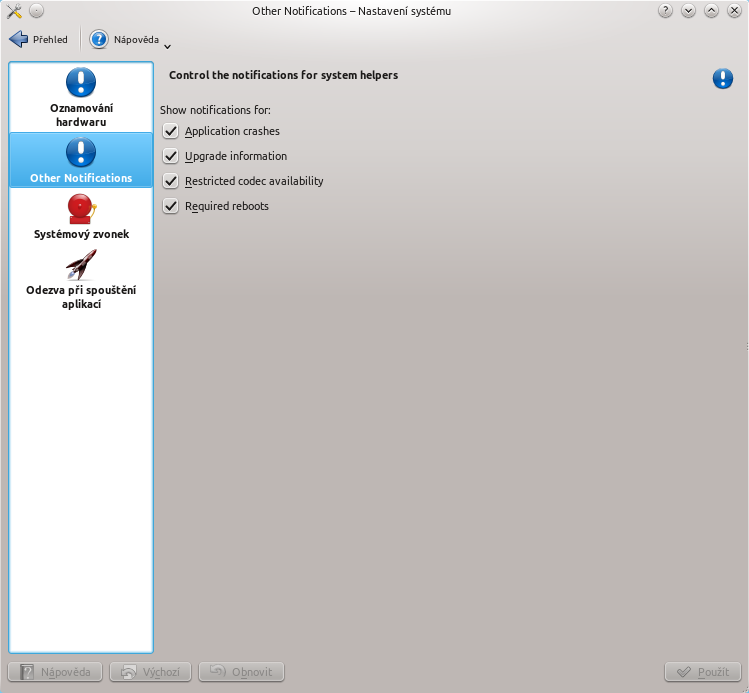Click the round pin button in title bar
The width and height of the screenshot is (749, 693).
(x=36, y=11)
